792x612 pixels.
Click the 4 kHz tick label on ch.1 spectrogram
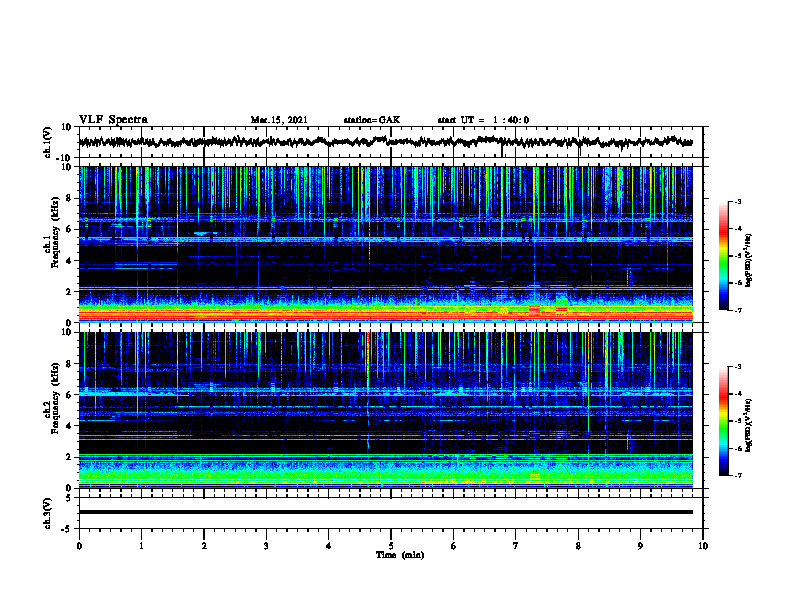point(69,261)
